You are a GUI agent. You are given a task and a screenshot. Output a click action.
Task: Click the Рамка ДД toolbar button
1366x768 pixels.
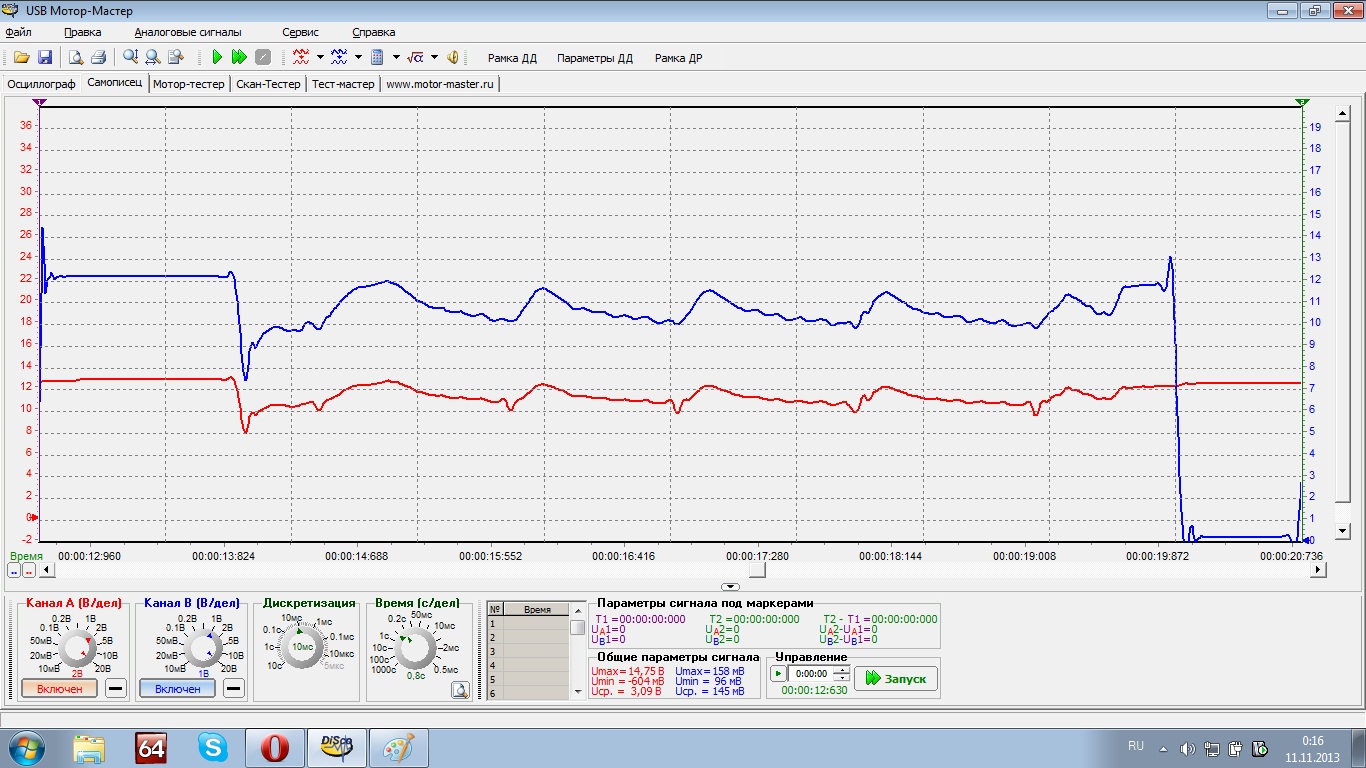coord(512,58)
